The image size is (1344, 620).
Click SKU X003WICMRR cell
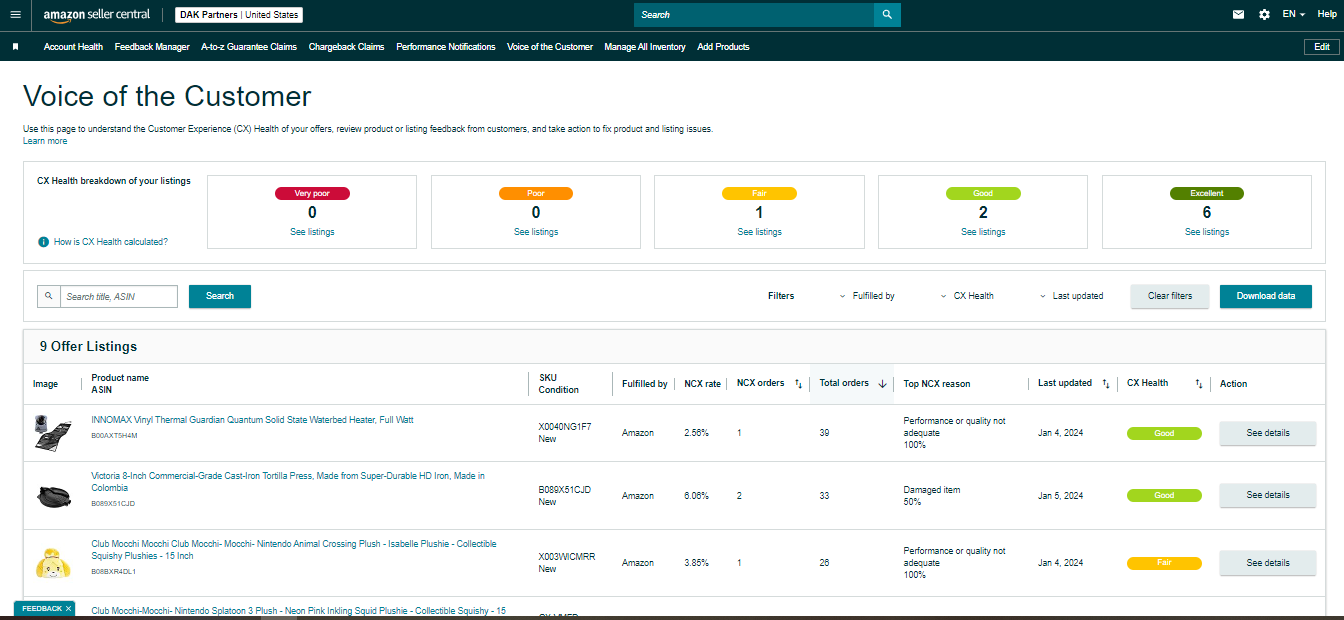point(567,557)
